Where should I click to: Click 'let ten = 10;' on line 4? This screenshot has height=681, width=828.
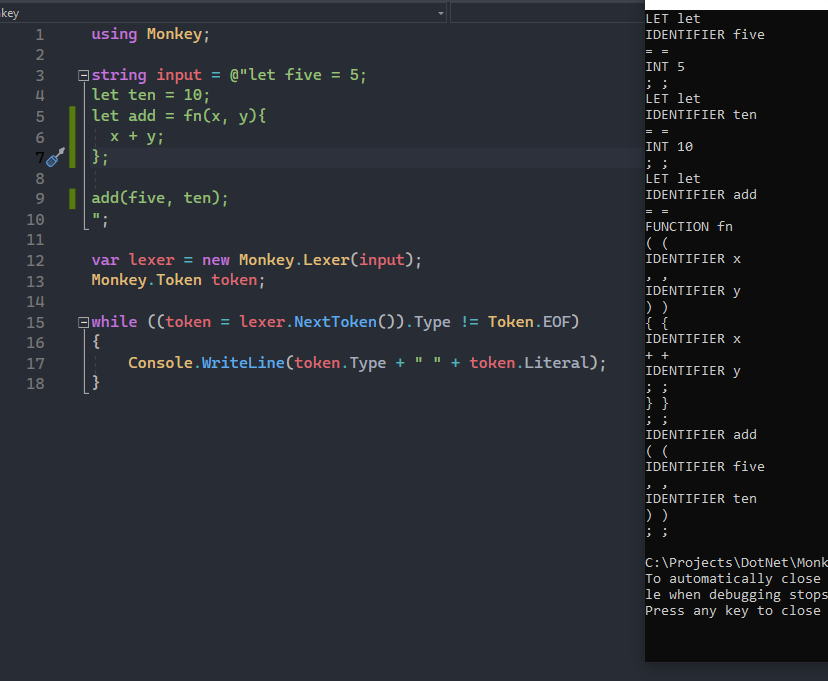click(x=150, y=96)
